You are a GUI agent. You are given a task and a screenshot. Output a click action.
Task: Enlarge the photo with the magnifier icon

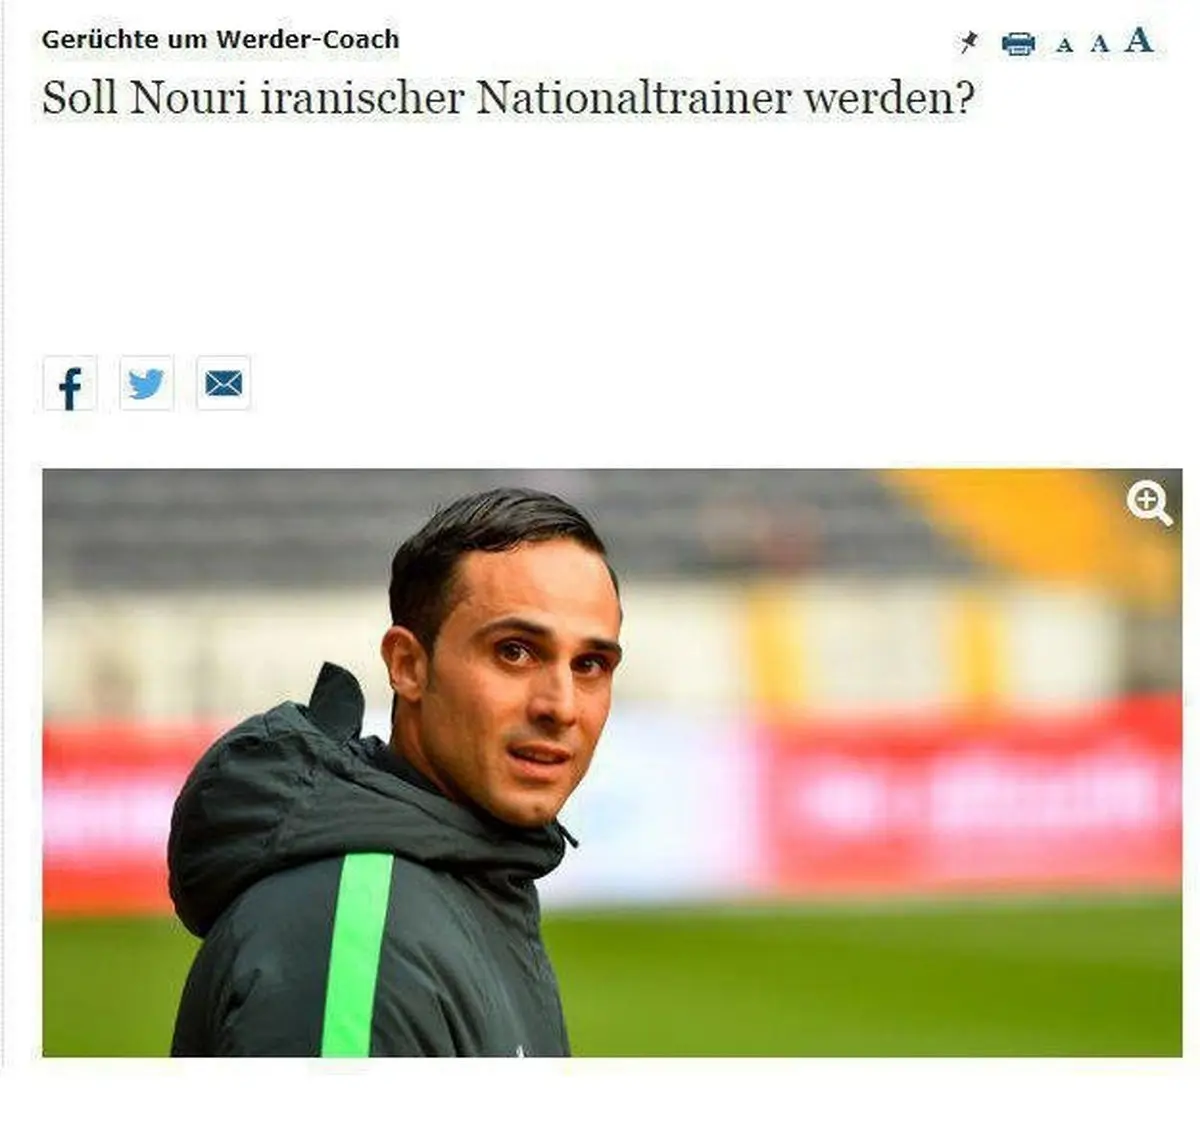coord(1149,504)
